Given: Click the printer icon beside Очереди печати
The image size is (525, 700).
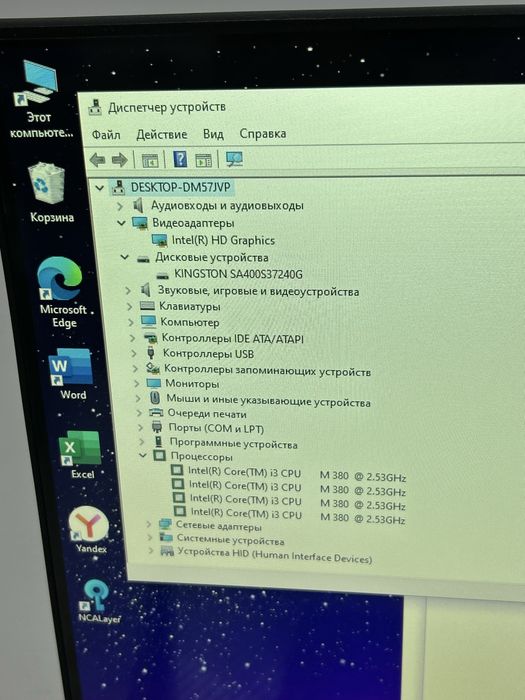Looking at the screenshot, I should [156, 412].
